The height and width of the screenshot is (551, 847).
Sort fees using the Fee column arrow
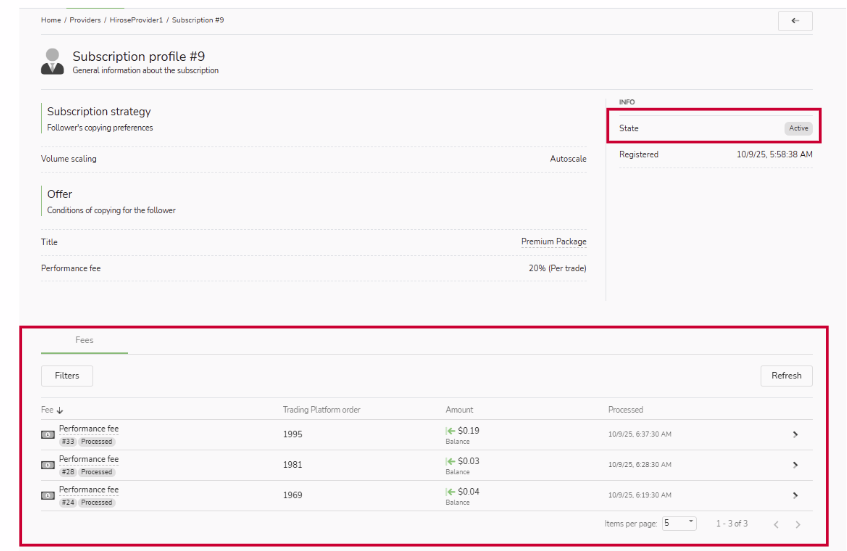pos(59,410)
